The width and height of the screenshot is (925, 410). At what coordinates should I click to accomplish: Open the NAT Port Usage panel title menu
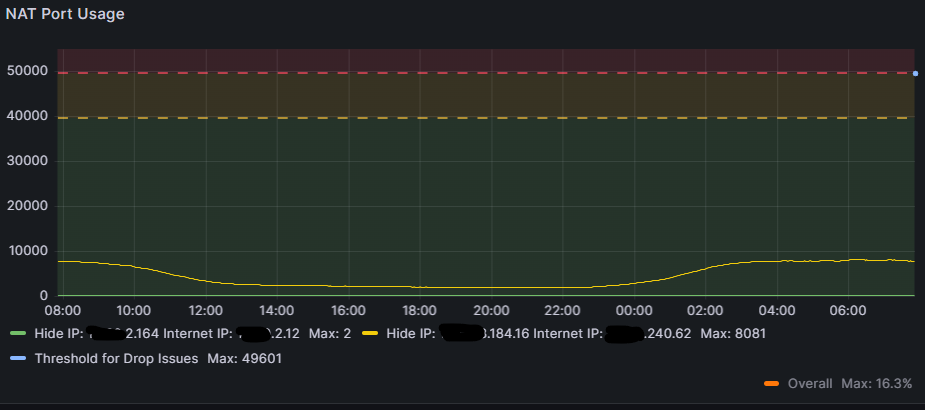click(65, 14)
